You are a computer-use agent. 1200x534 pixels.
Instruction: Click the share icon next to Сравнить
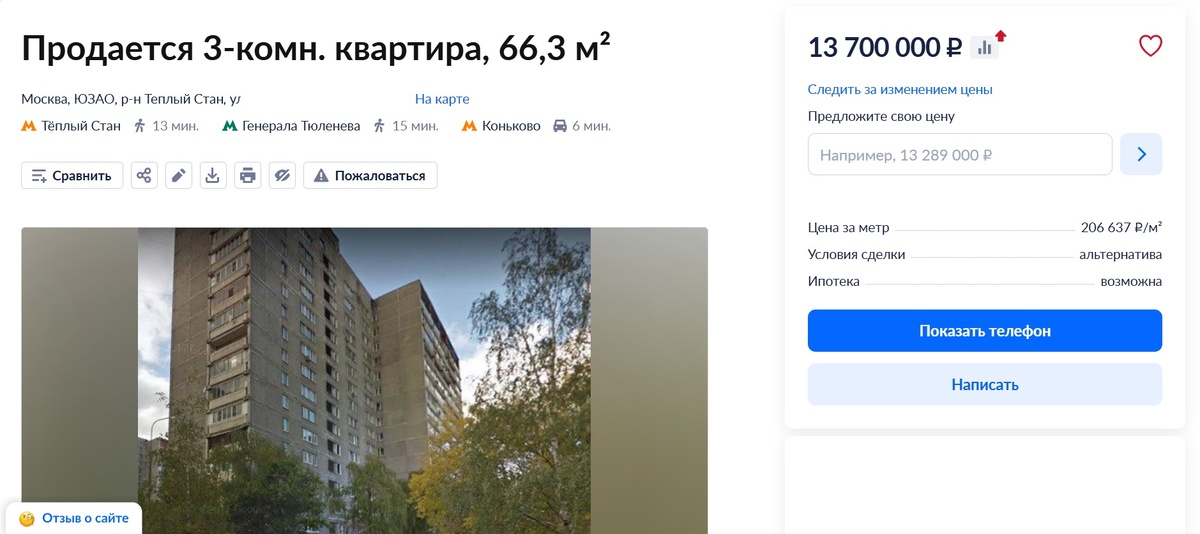pos(144,176)
